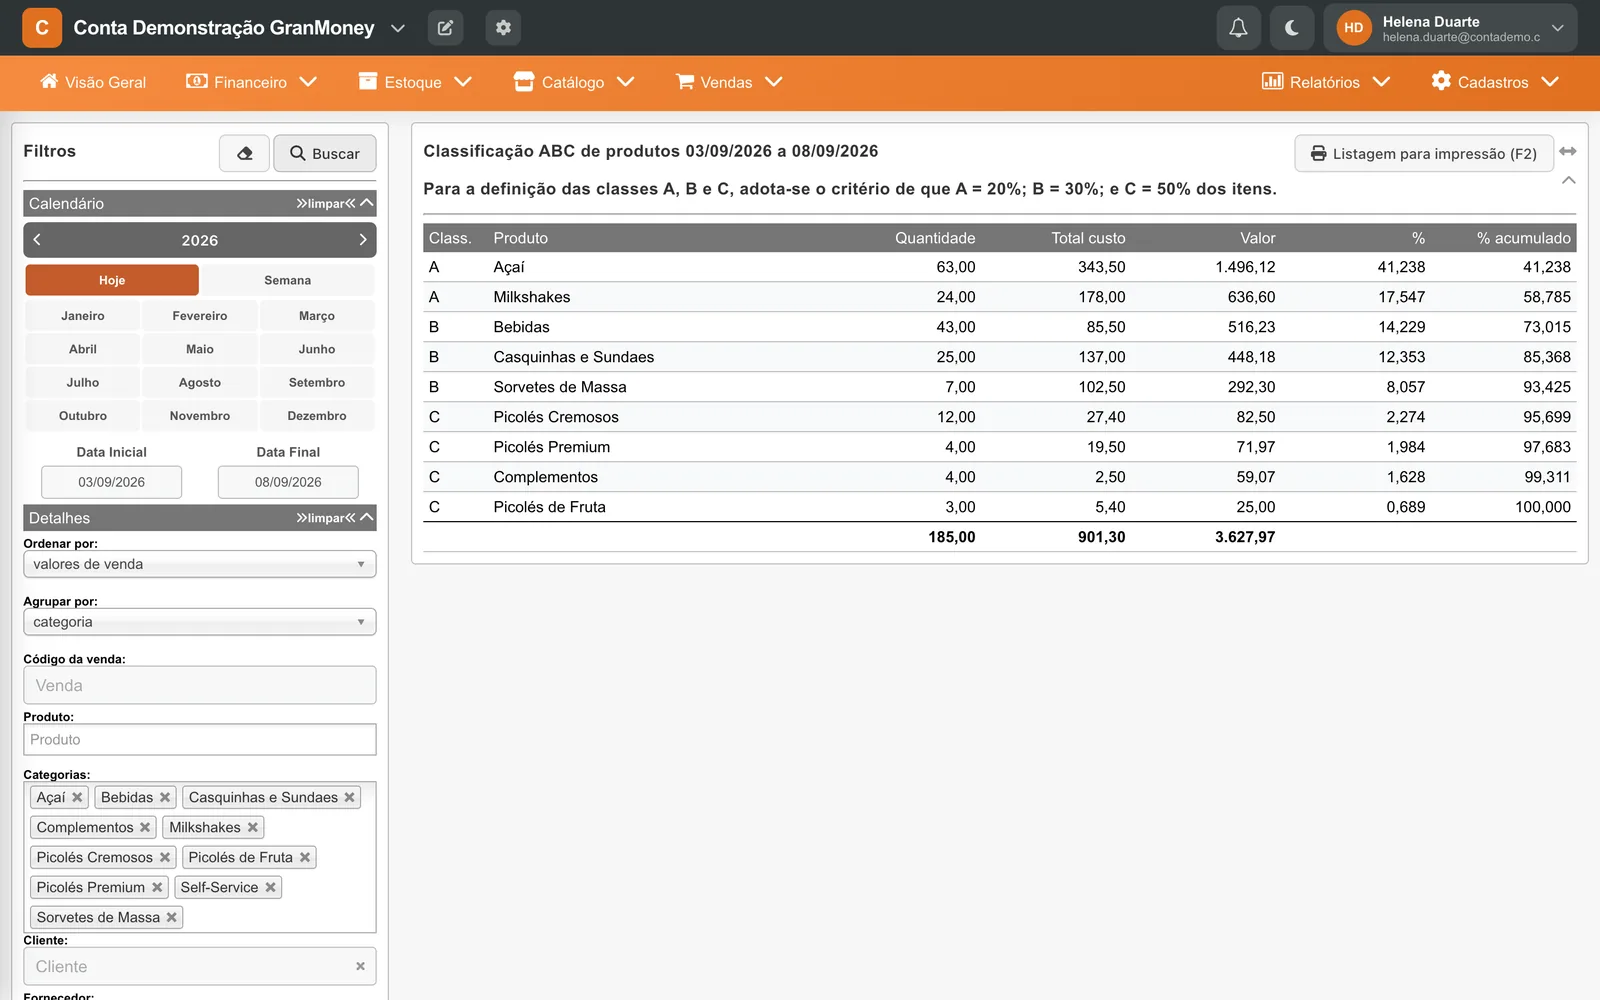1600x1000 pixels.
Task: Remove the Complementos category tag
Action: point(145,827)
